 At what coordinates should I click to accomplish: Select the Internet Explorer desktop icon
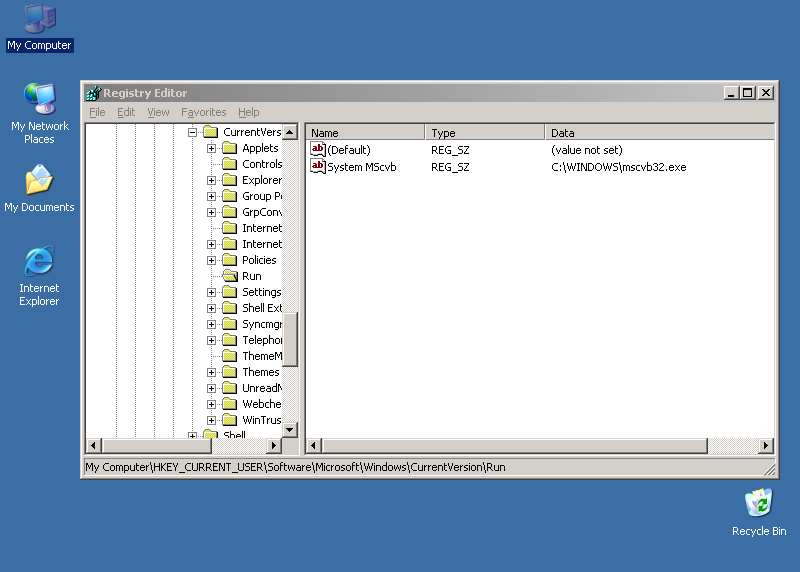[39, 262]
